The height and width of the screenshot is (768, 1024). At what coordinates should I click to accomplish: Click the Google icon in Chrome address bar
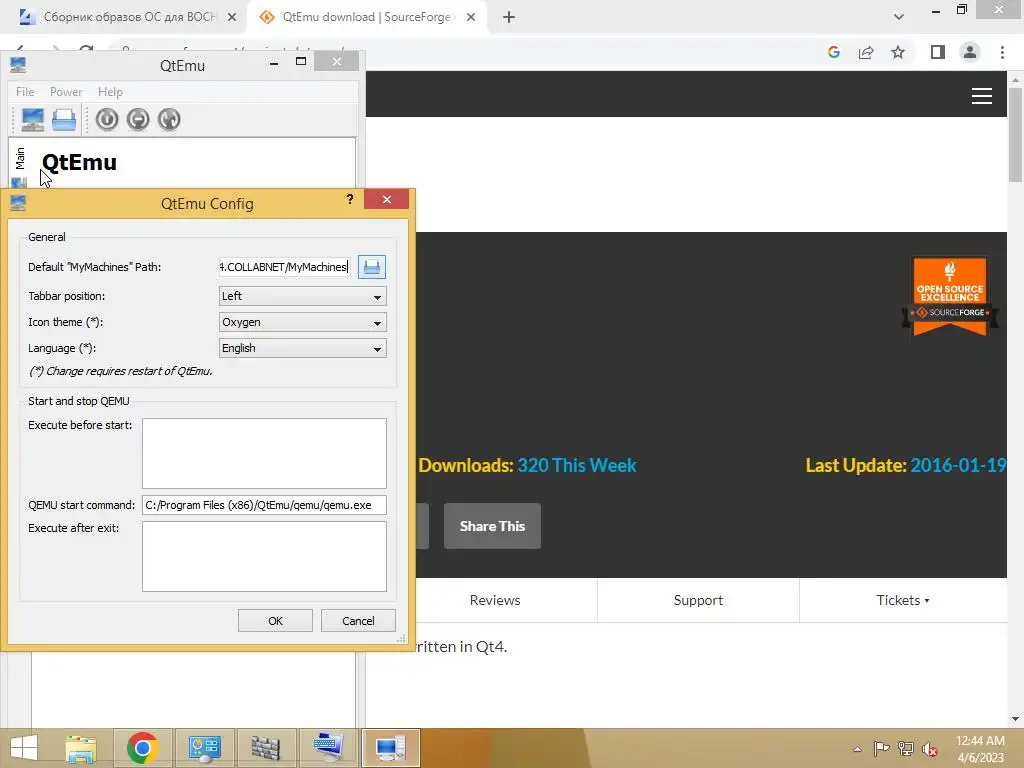[x=833, y=52]
